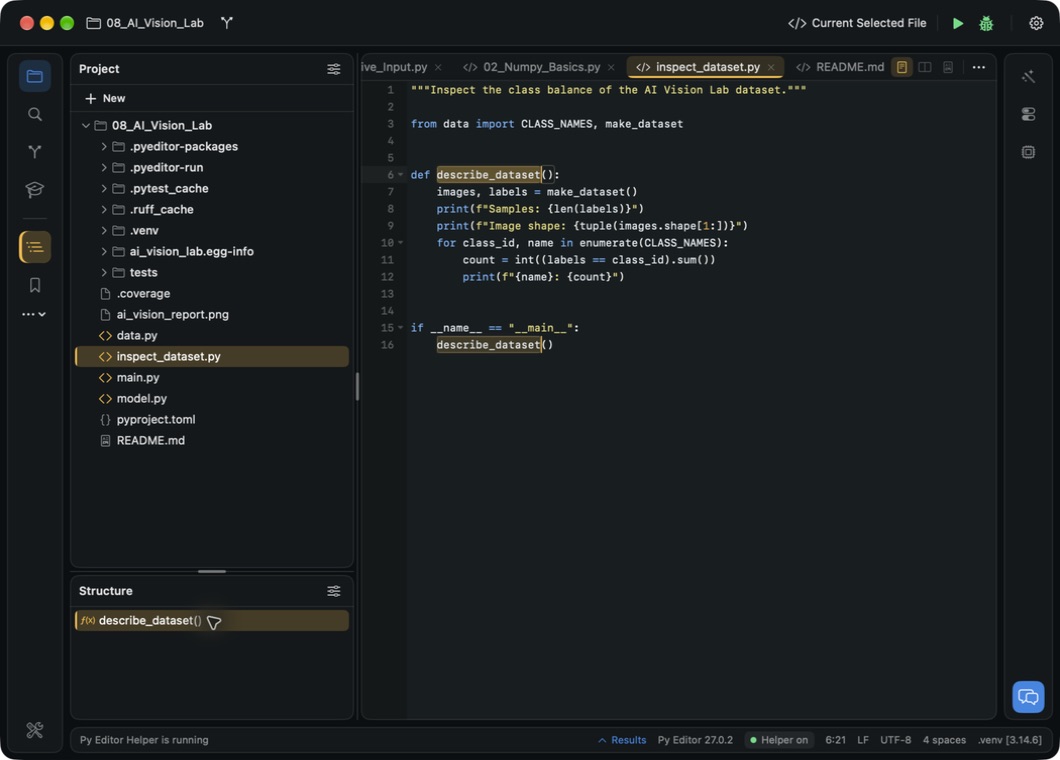1060x760 pixels.
Task: Open the Learn graduation cap icon
Action: pyautogui.click(x=34, y=189)
